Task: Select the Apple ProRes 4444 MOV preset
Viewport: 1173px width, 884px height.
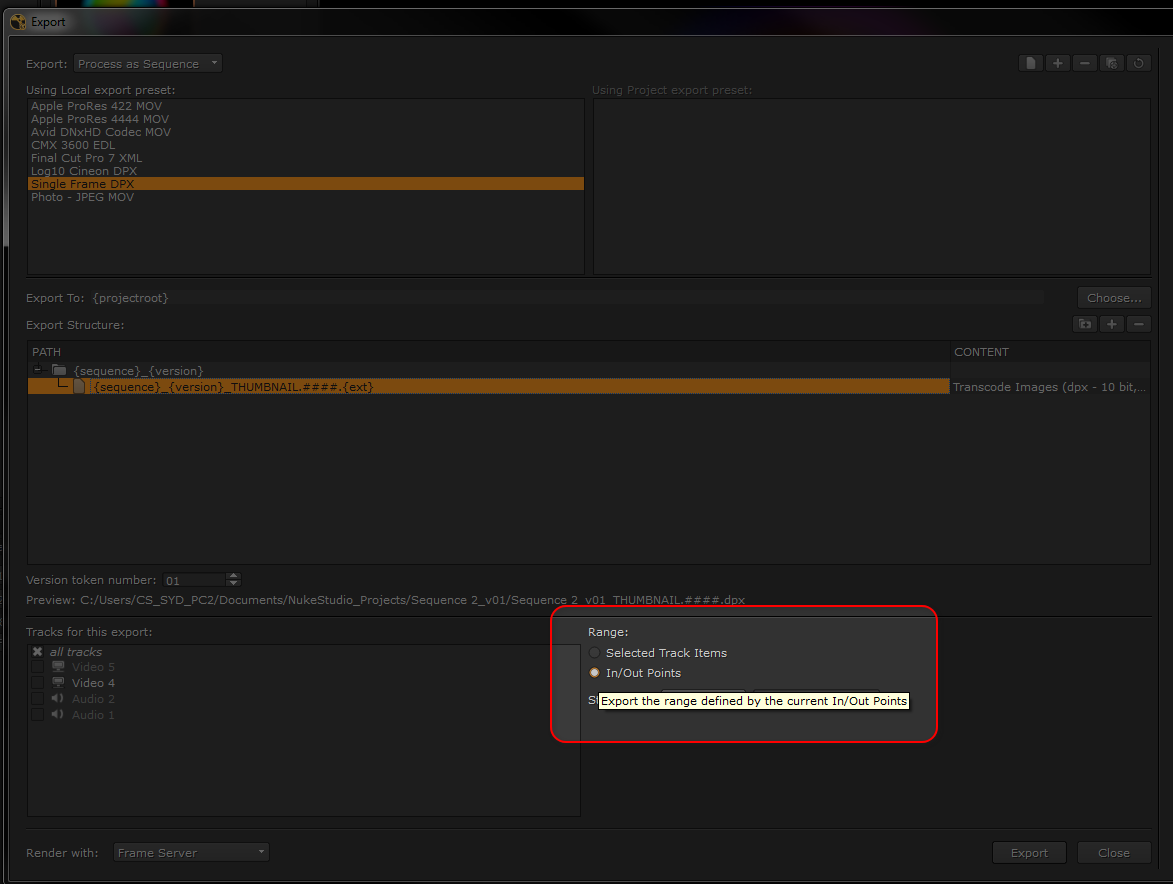Action: [x=100, y=119]
